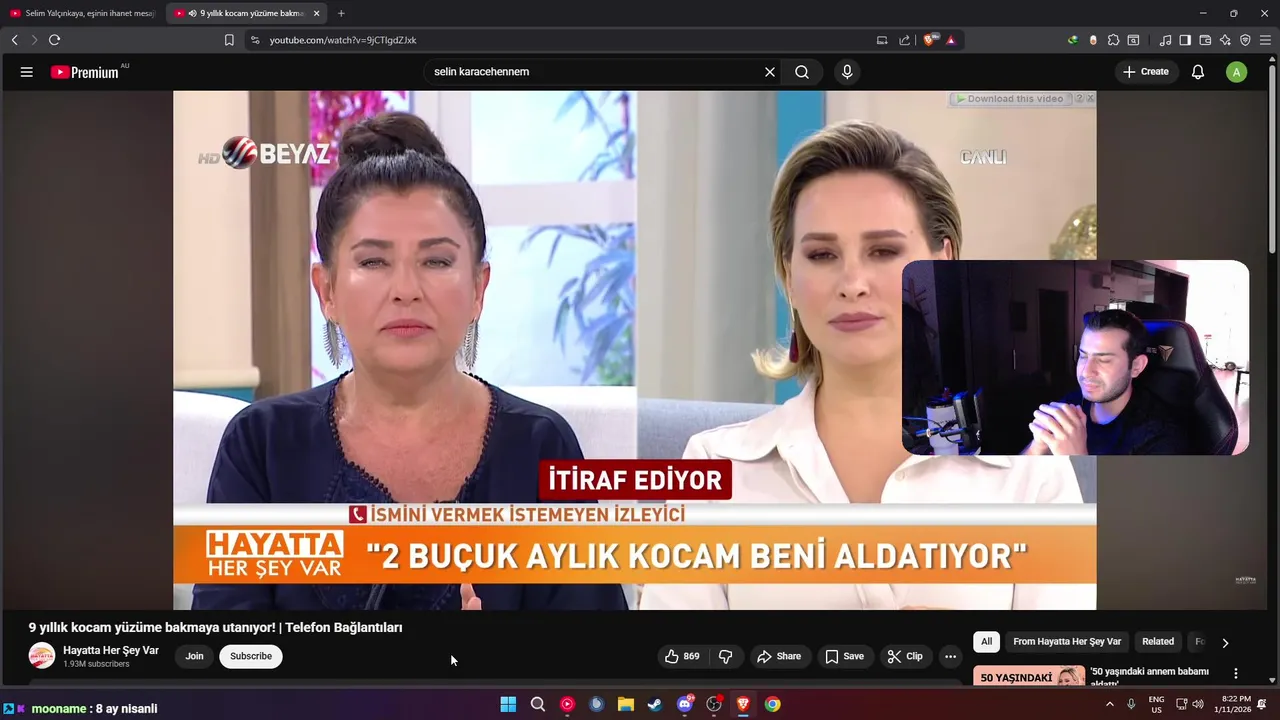Screen dimensions: 1280x720
Task: Open the Brave playlist music note icon
Action: [x=1165, y=40]
